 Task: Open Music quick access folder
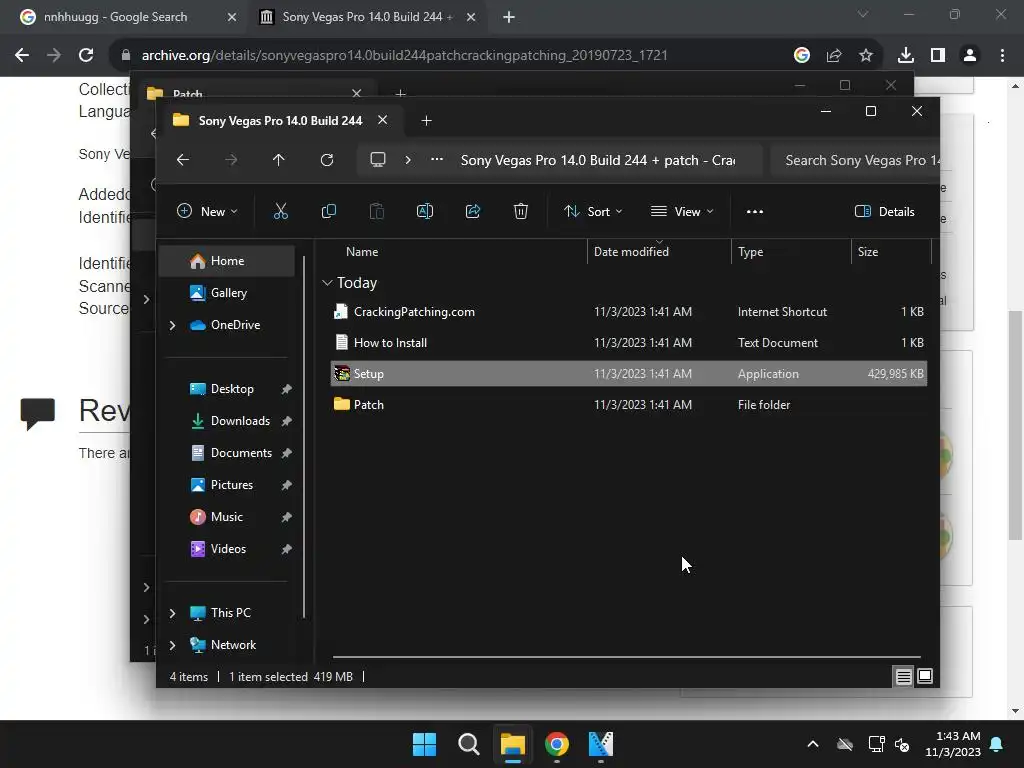pyautogui.click(x=227, y=517)
